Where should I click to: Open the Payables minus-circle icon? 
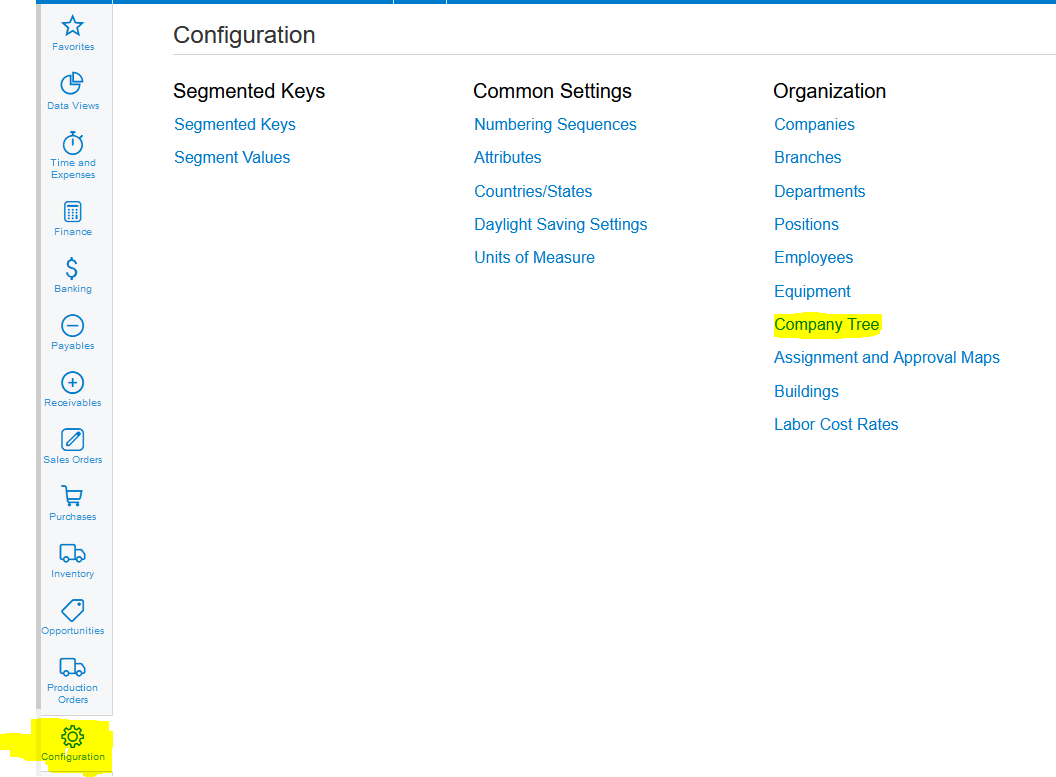coord(73,326)
